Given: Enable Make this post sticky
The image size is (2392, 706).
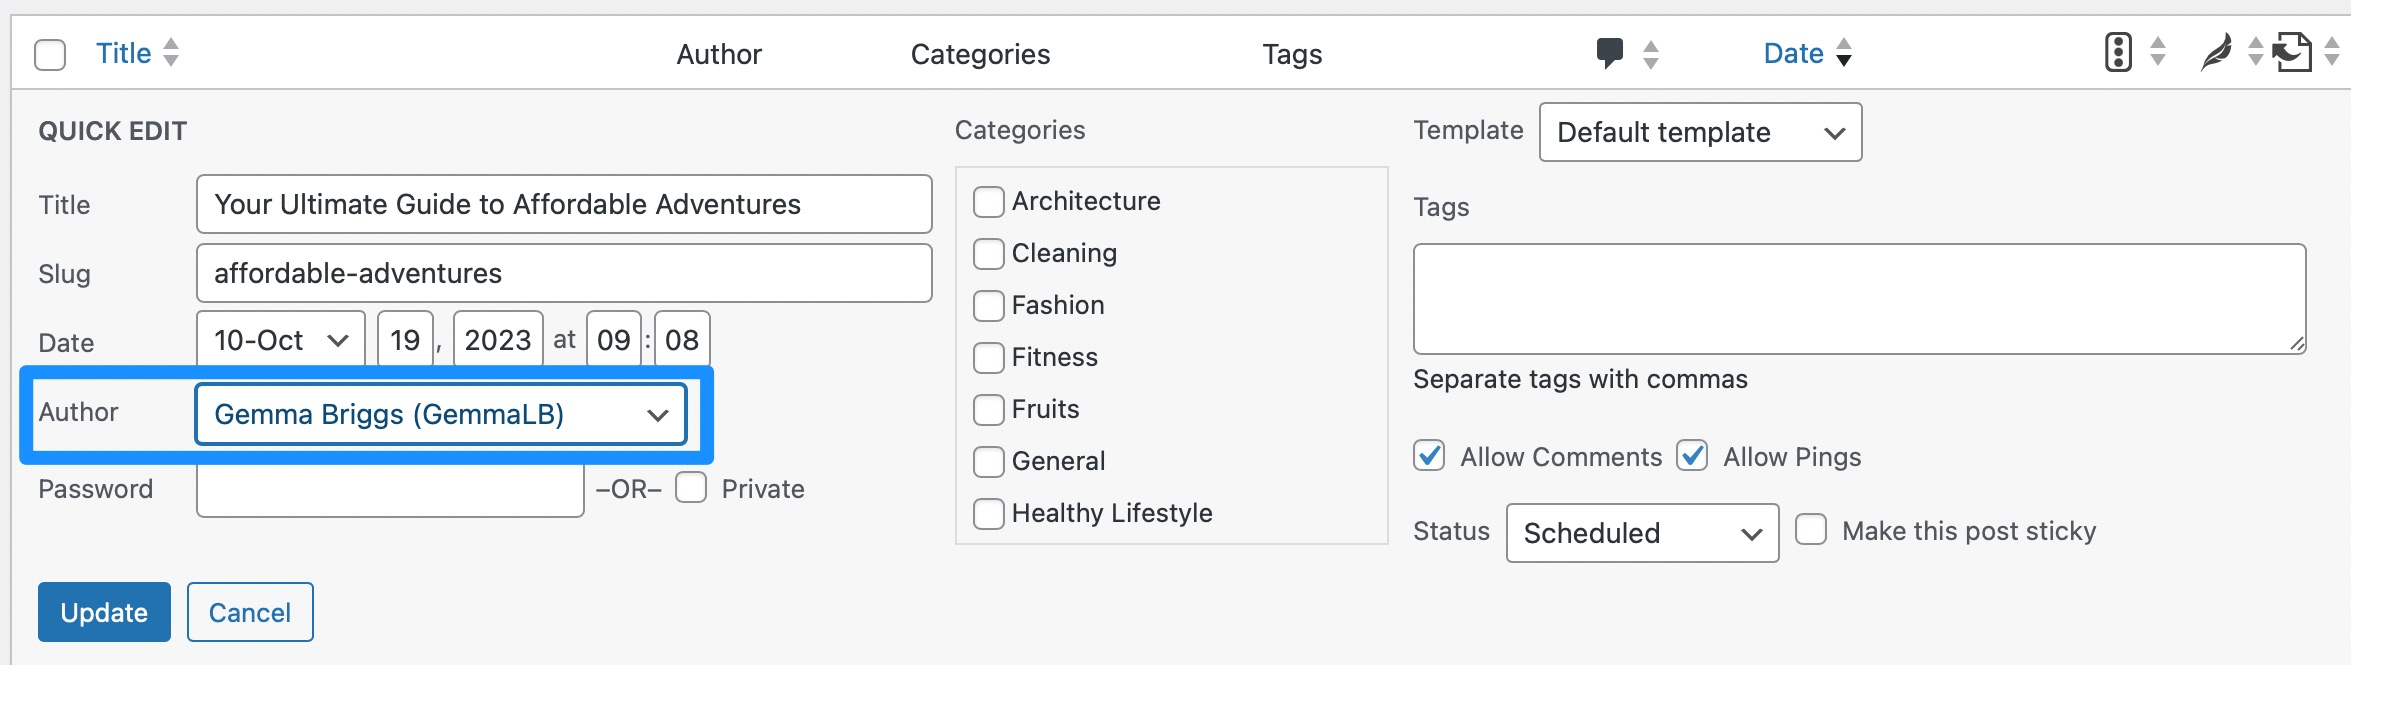Looking at the screenshot, I should 1811,531.
